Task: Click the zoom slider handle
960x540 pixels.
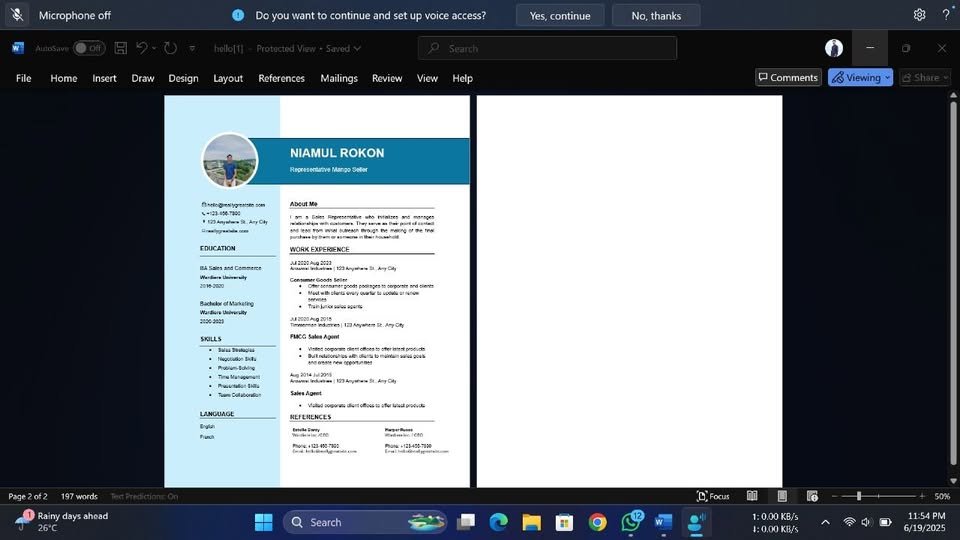Action: (x=859, y=496)
